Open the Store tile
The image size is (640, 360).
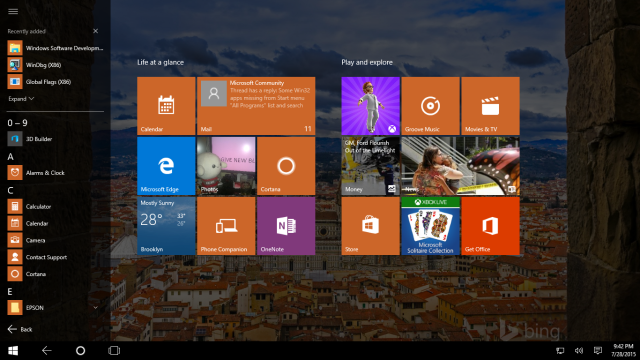click(370, 226)
